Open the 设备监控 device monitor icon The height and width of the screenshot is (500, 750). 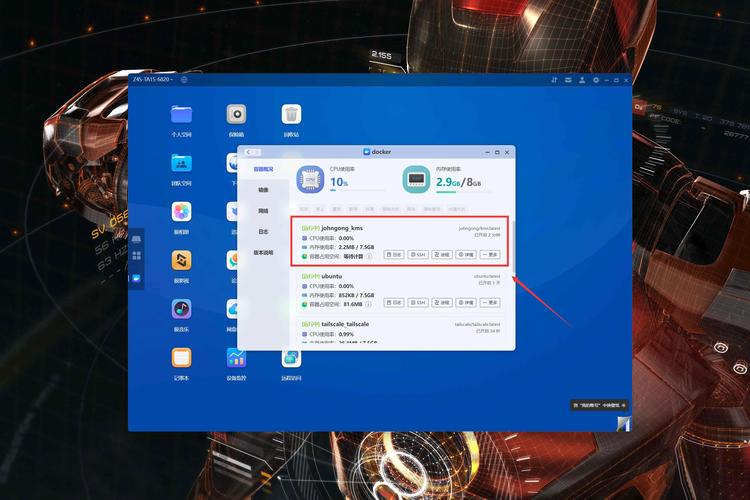236,358
